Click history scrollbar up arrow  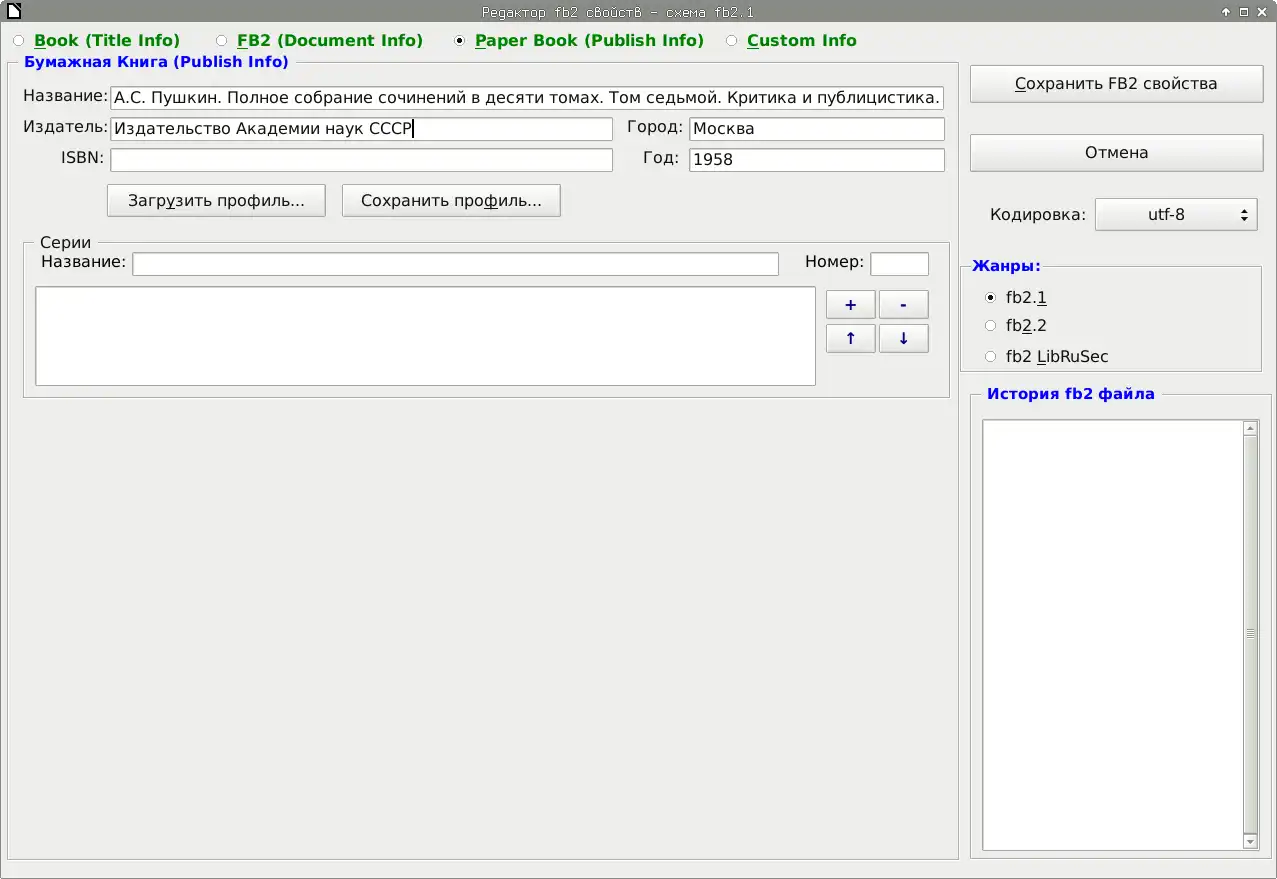pyautogui.click(x=1250, y=428)
